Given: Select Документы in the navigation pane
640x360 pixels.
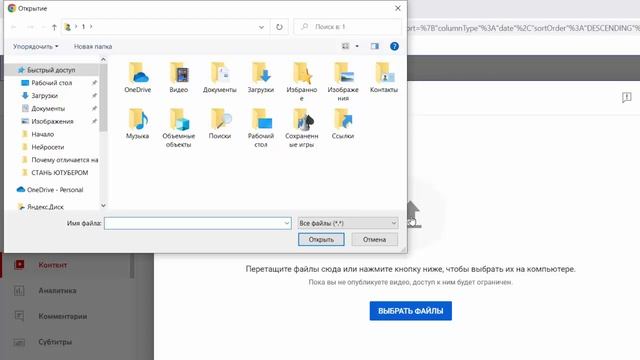Looking at the screenshot, I should tap(48, 109).
